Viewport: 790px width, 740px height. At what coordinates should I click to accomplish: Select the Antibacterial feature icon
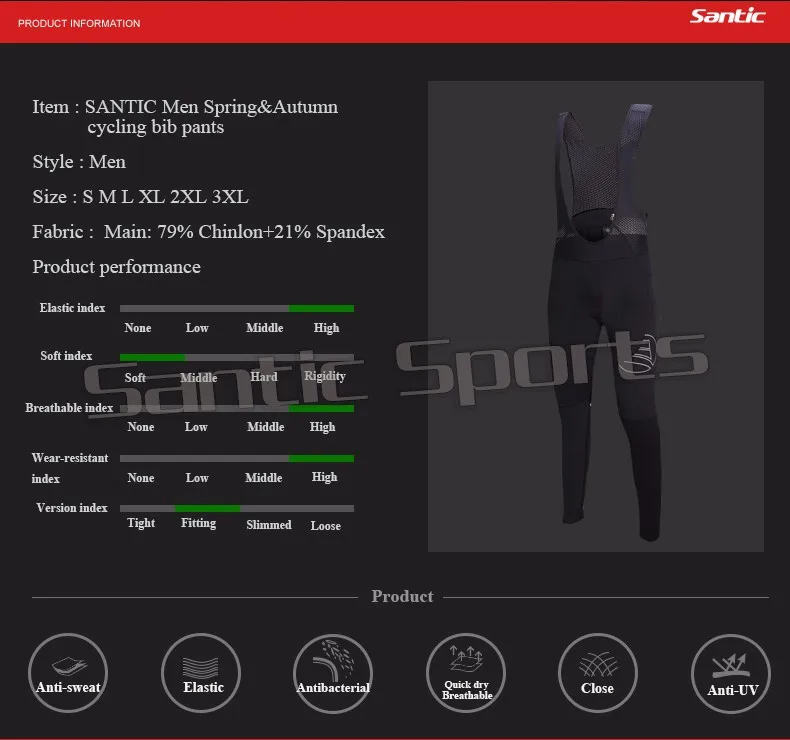[x=333, y=673]
